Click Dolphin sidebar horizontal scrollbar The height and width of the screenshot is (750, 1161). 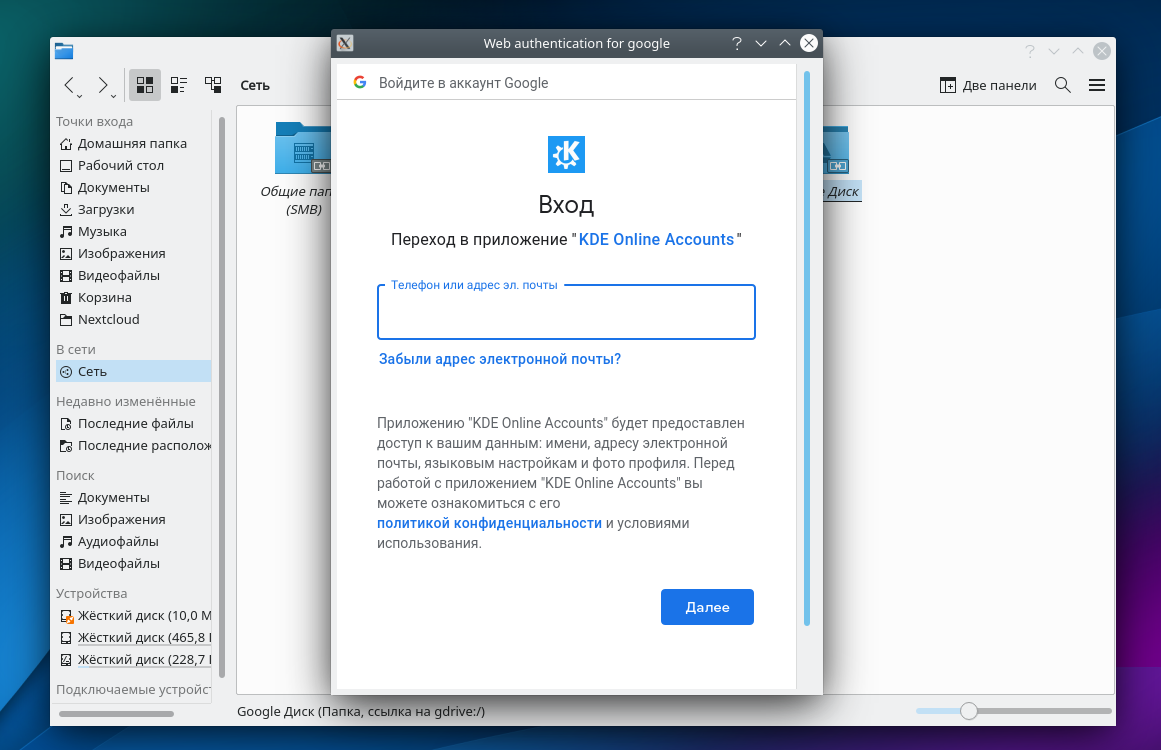tap(116, 714)
